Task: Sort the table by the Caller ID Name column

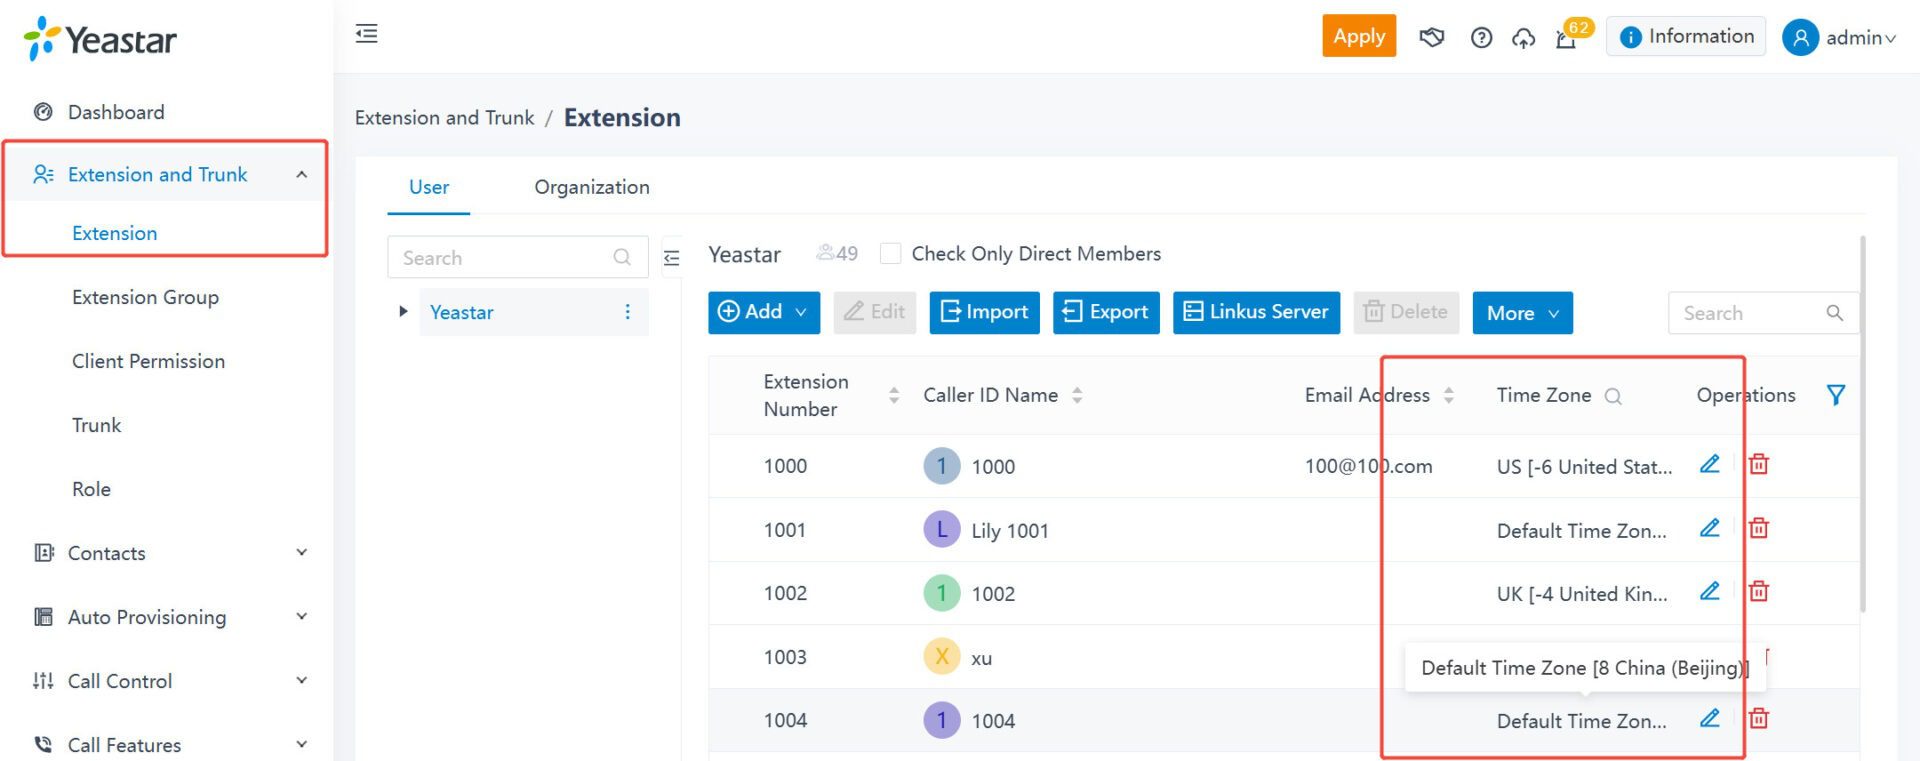Action: click(1077, 395)
